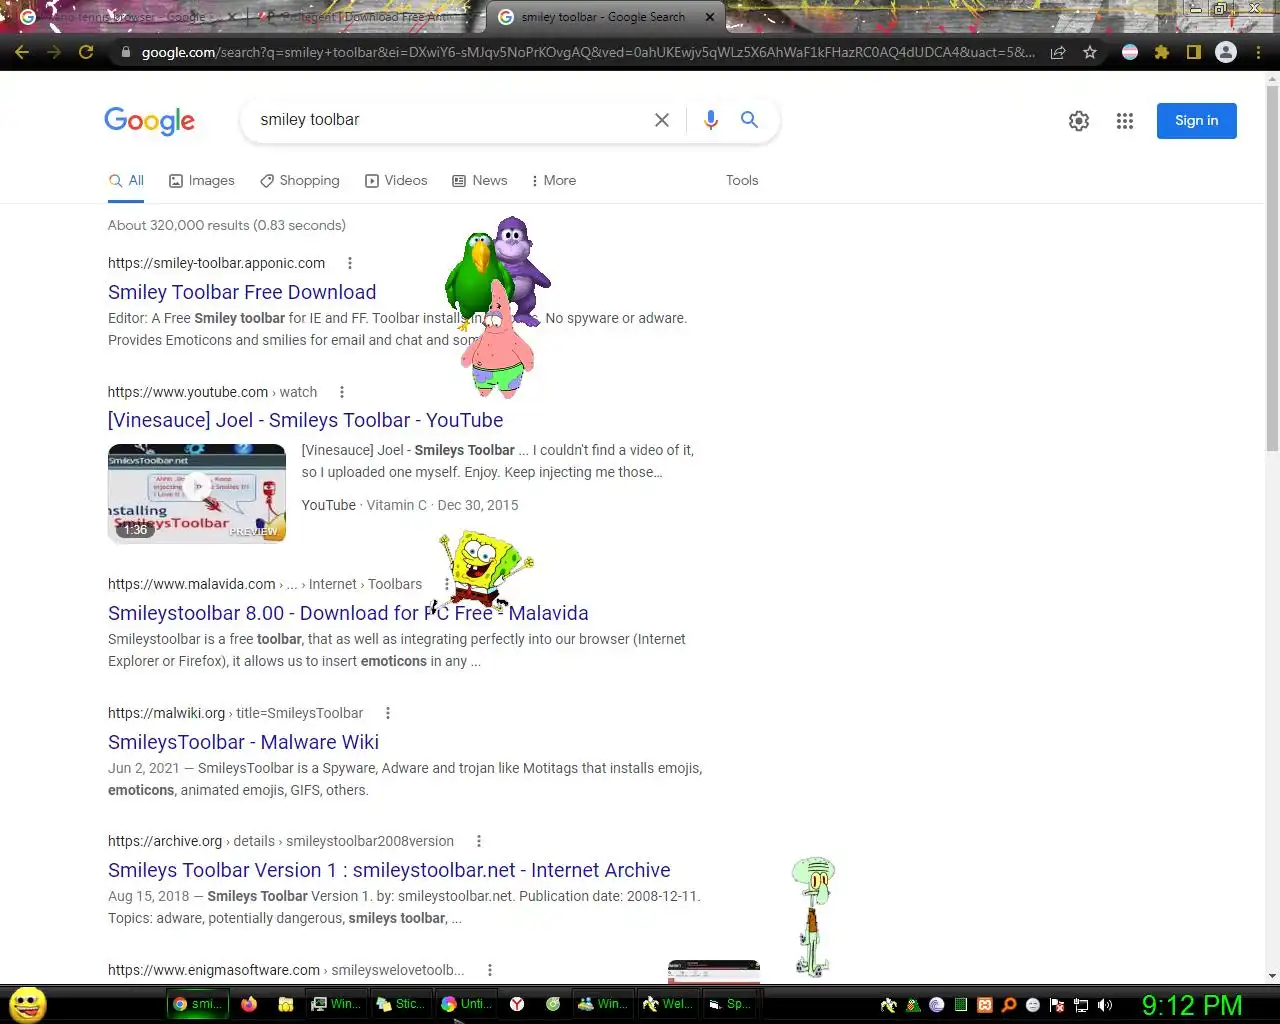Screen dimensions: 1280x1024
Task: Switch to the Chrome 'smi...' taskbar button
Action: coord(198,1004)
